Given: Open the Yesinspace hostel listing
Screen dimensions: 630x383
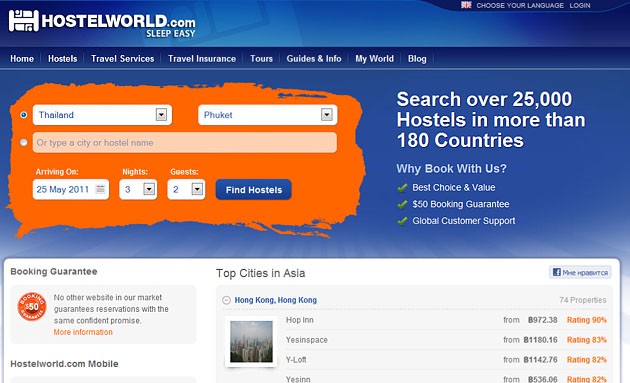Looking at the screenshot, I should tap(307, 340).
